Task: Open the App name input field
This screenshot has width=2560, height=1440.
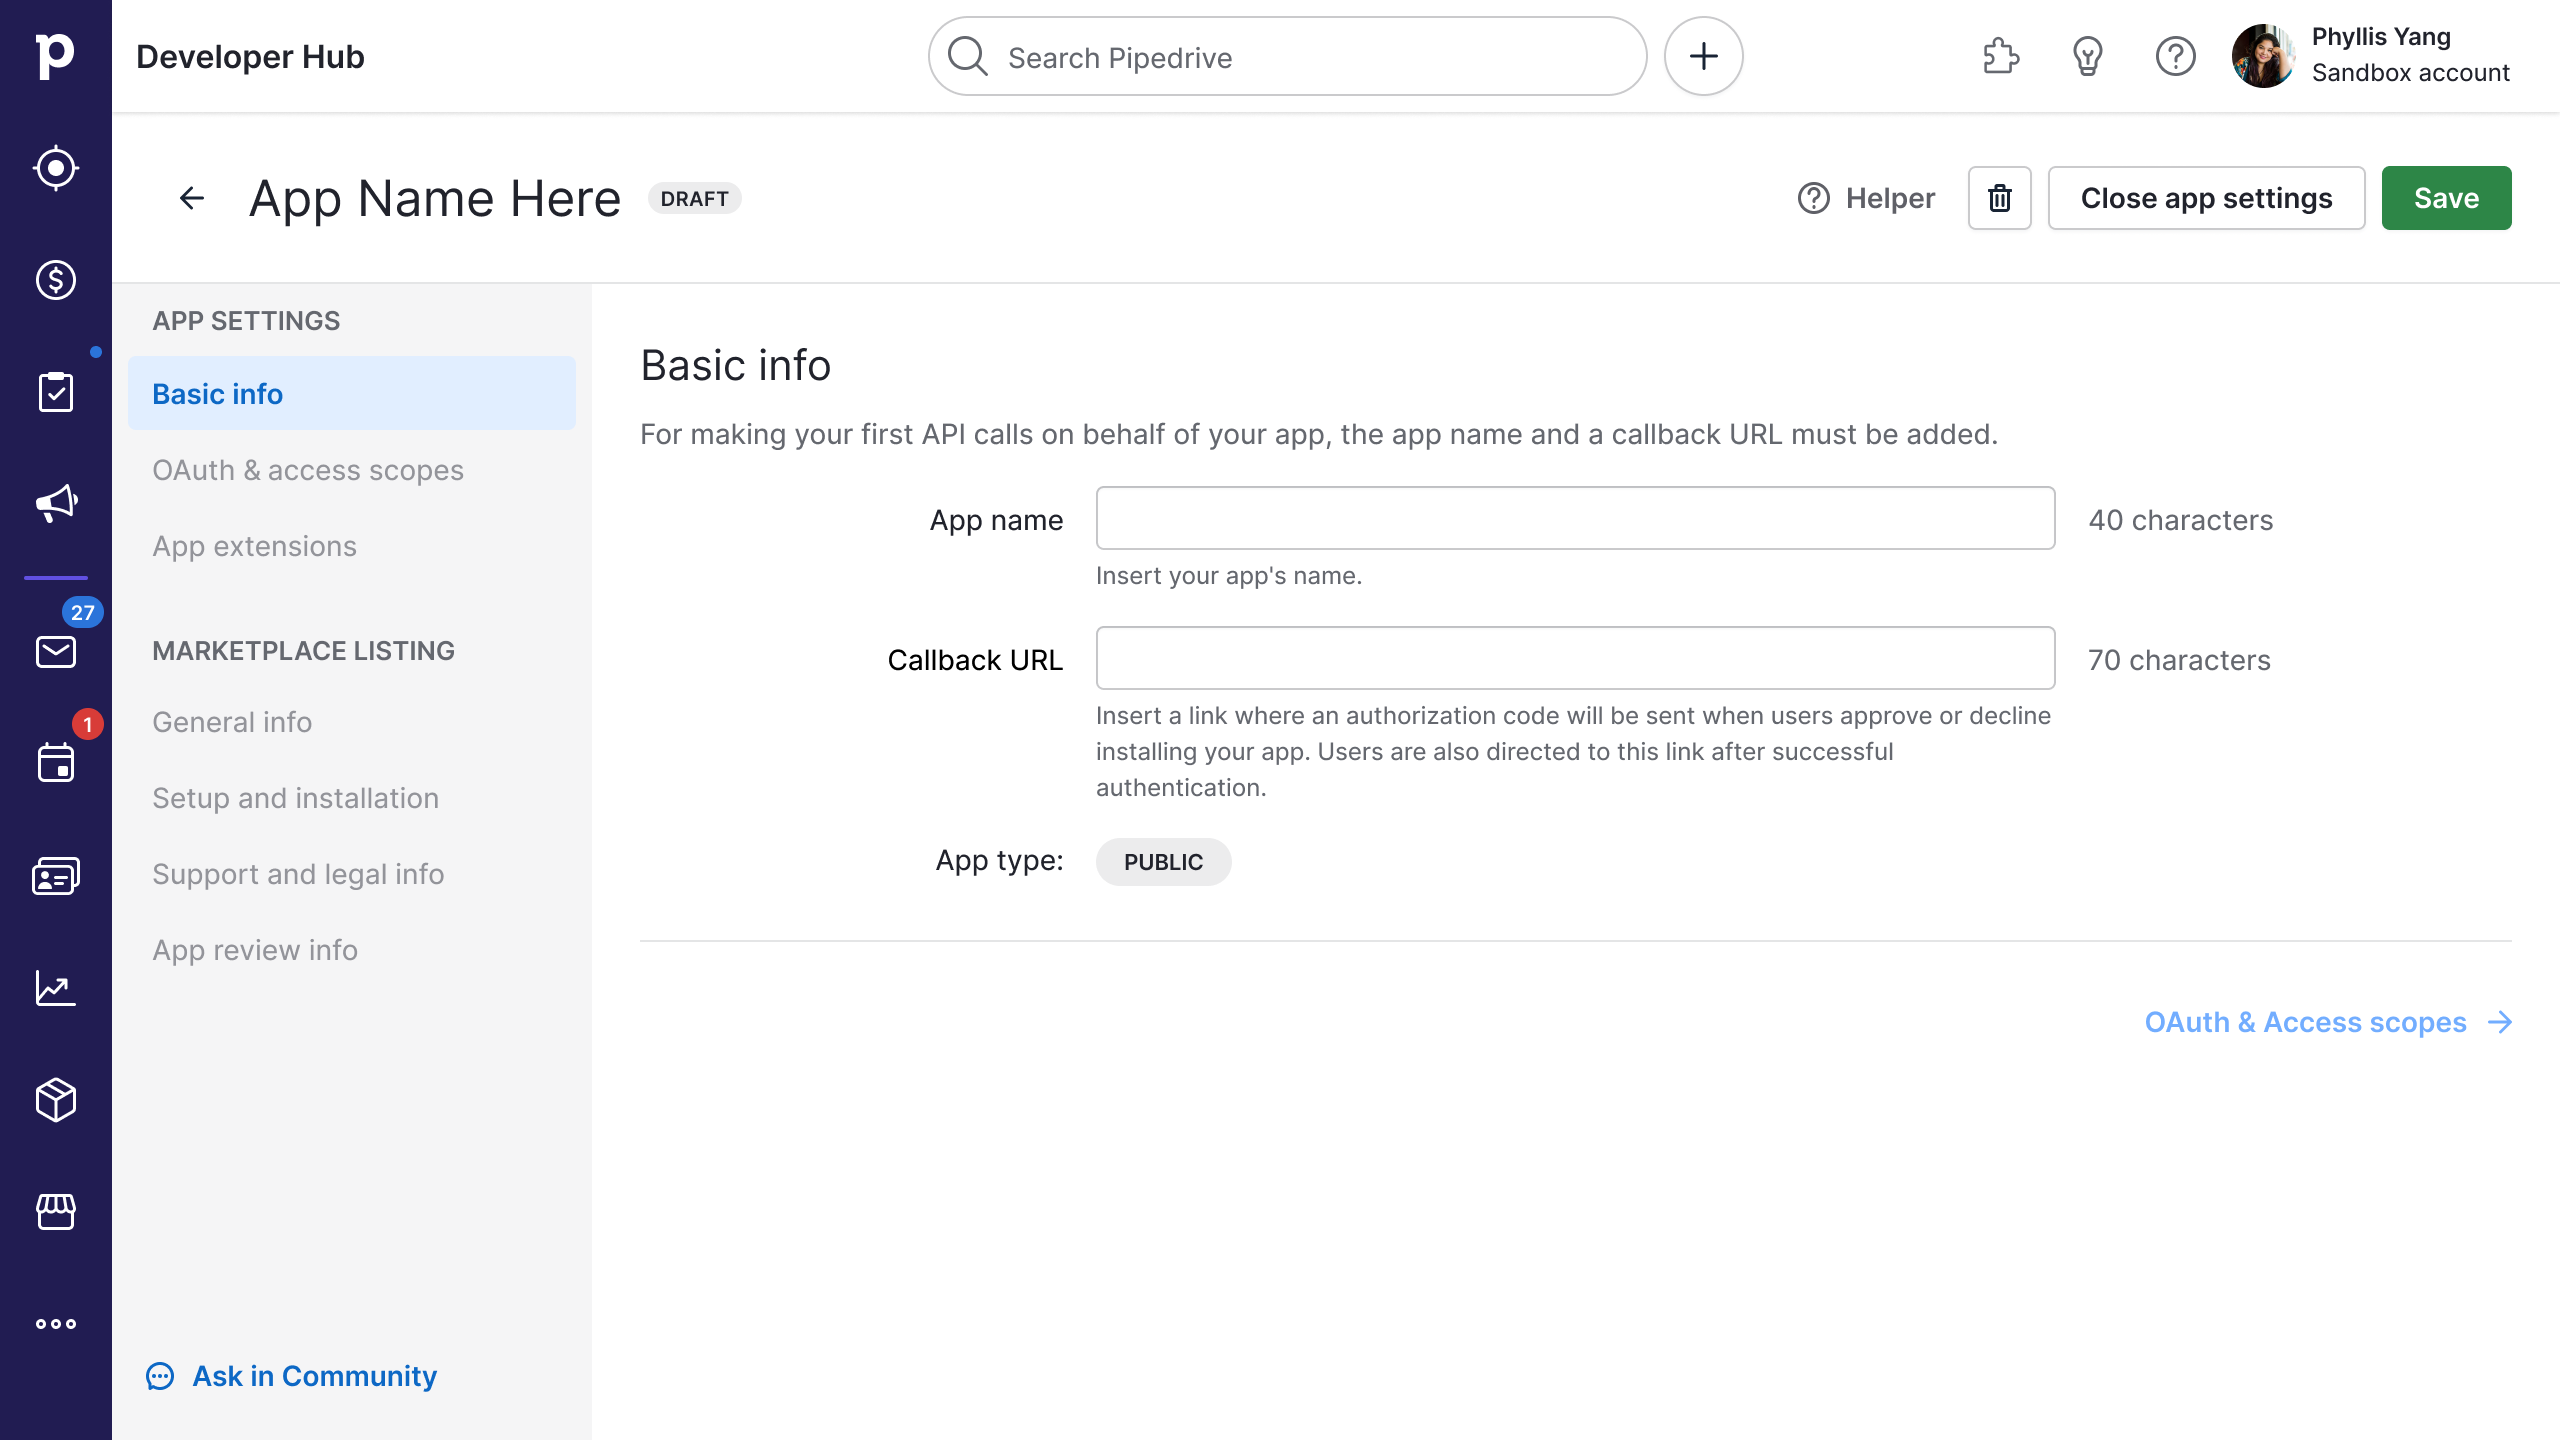Action: (x=1575, y=519)
